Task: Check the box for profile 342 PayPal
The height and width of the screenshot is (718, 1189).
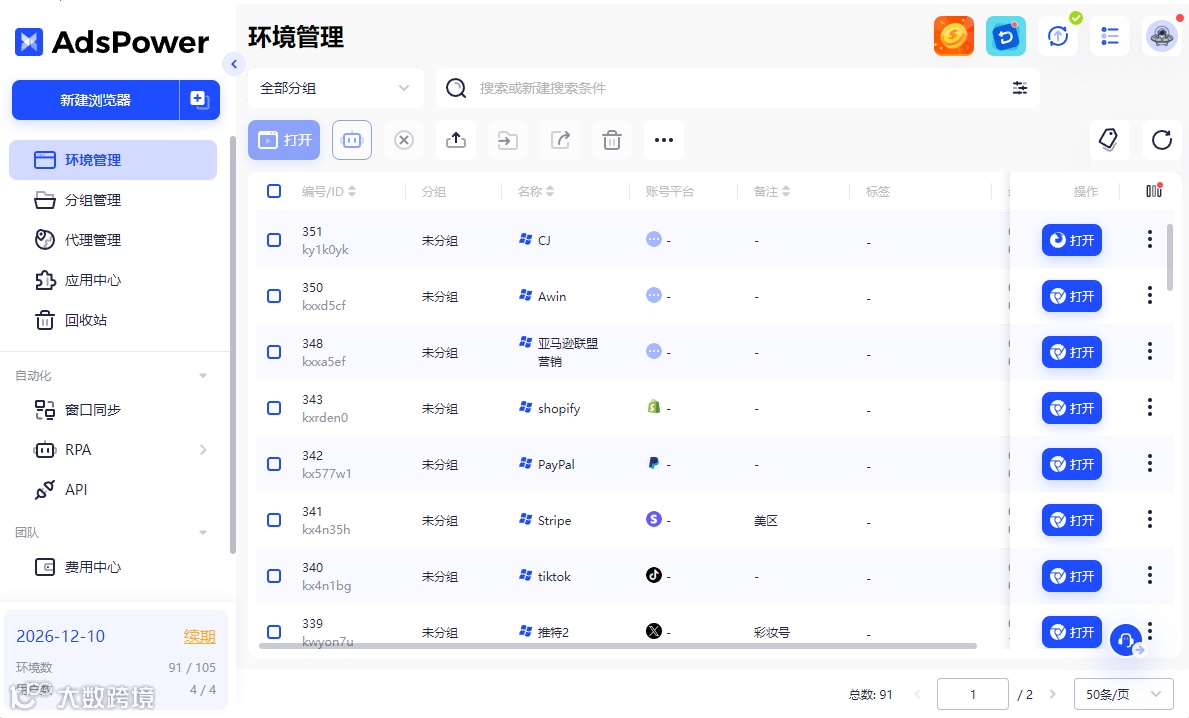Action: (274, 464)
